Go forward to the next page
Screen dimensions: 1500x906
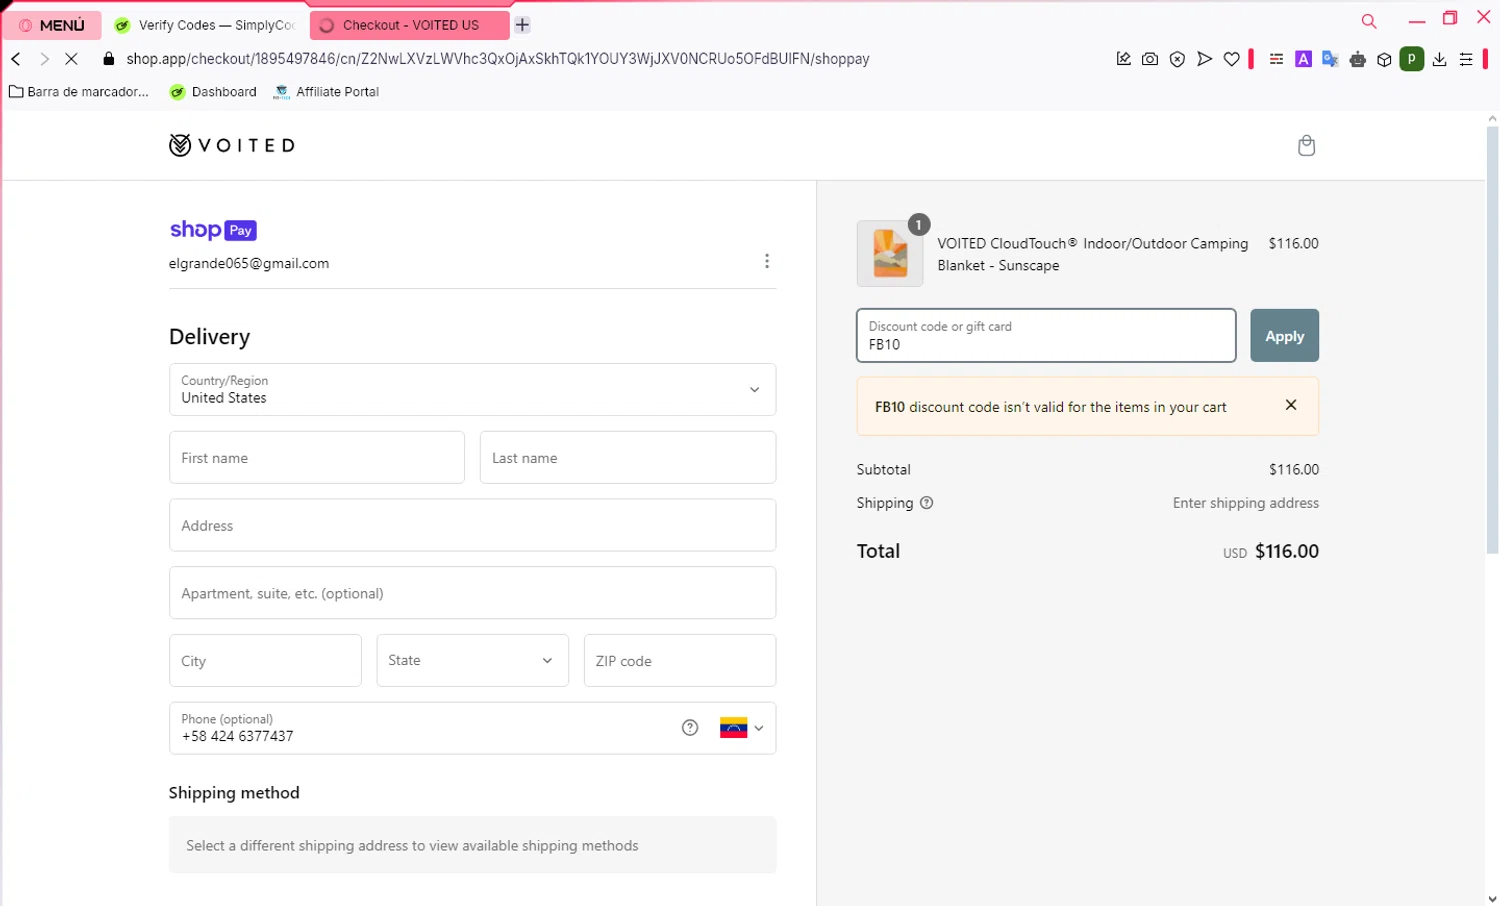[44, 59]
